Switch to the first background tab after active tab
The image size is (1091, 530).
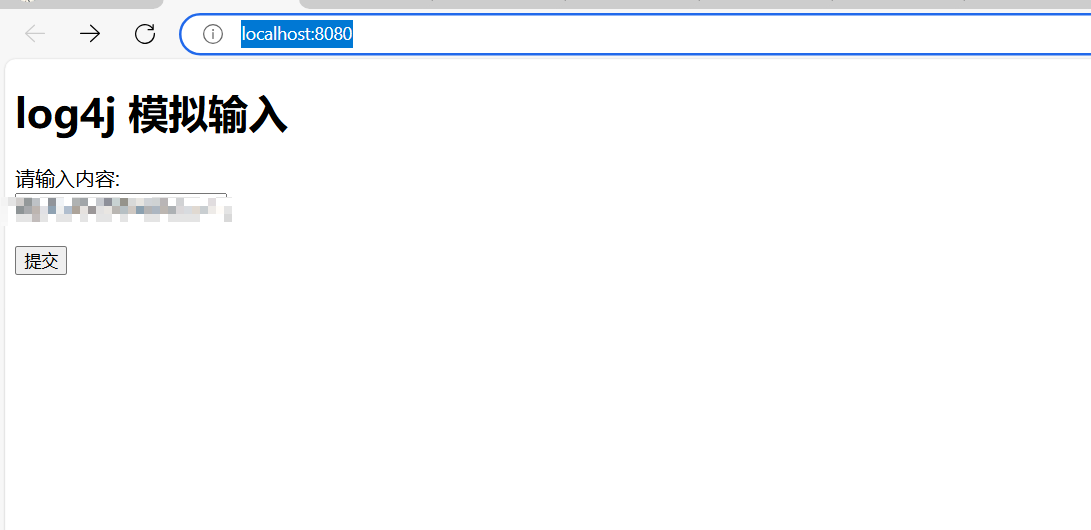(366, 3)
